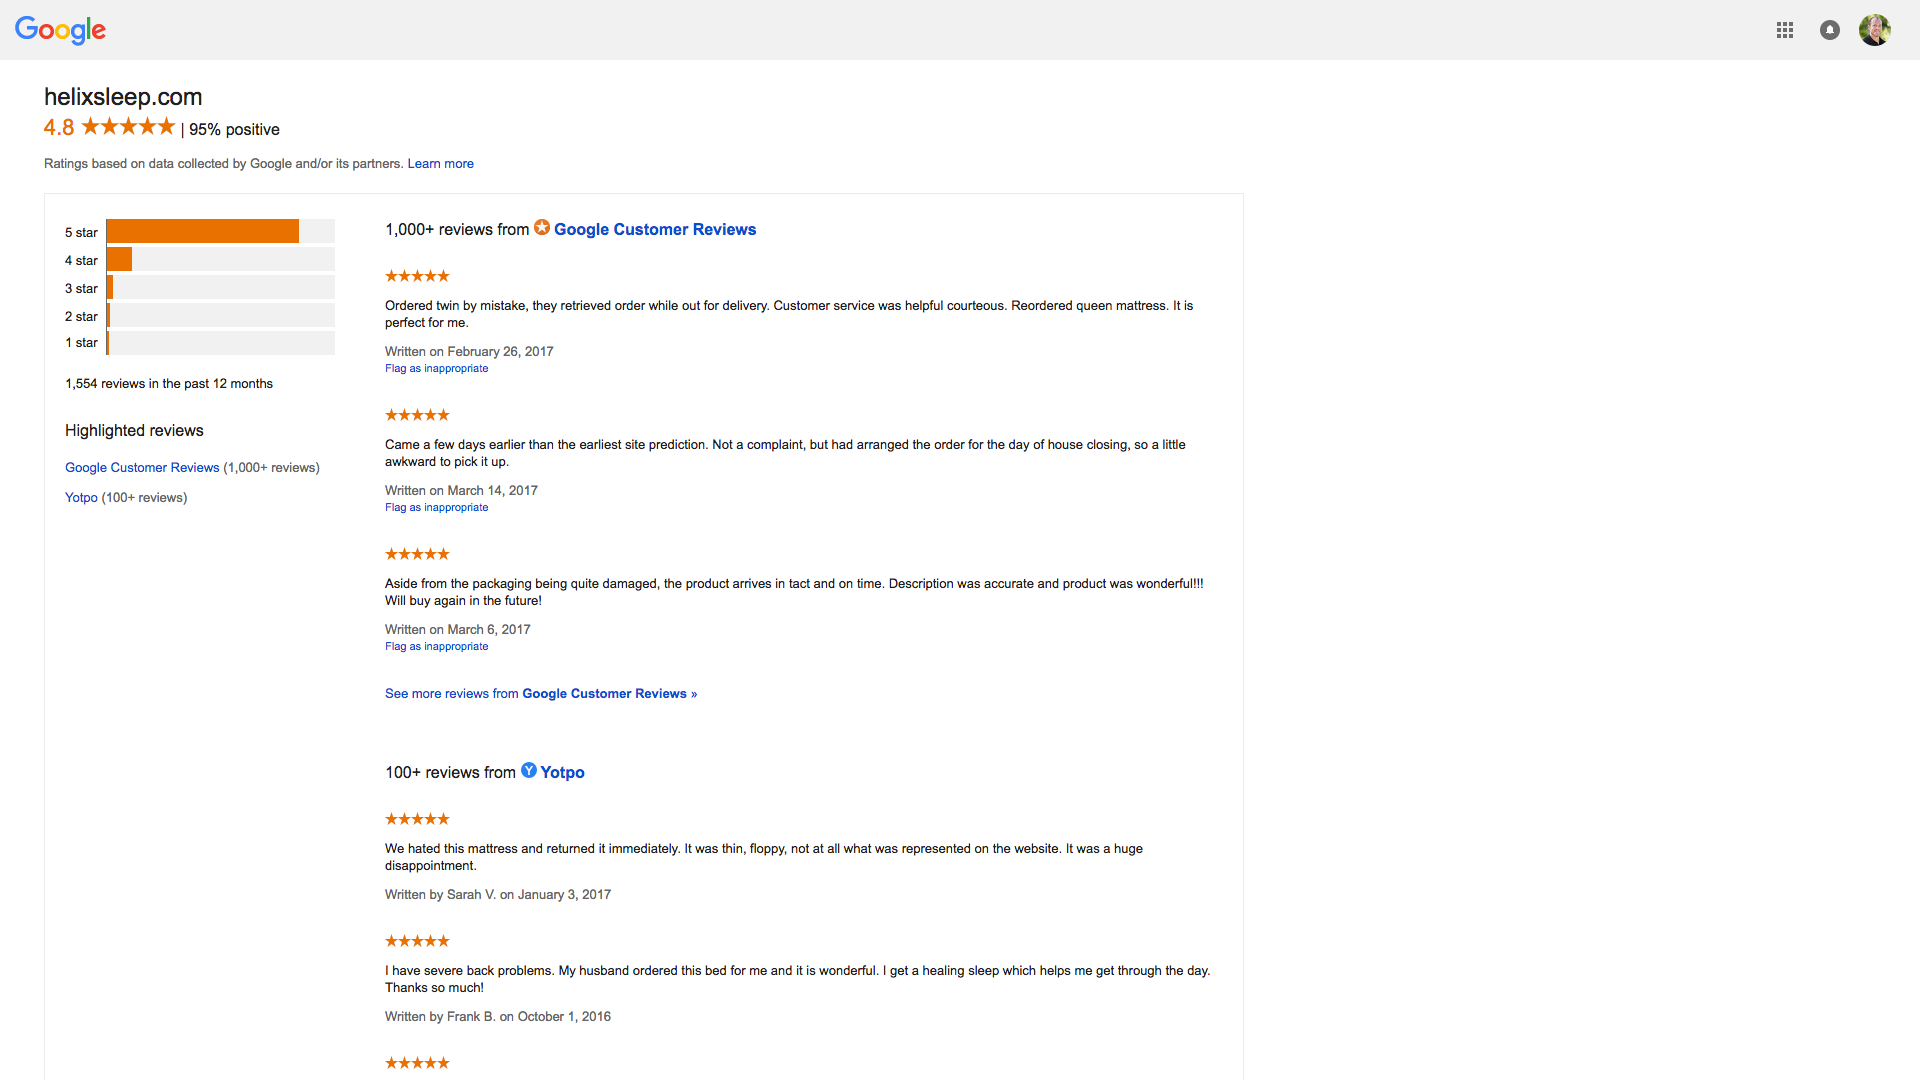Open the notifications bell icon
Image resolution: width=1920 pixels, height=1080 pixels.
(1830, 30)
